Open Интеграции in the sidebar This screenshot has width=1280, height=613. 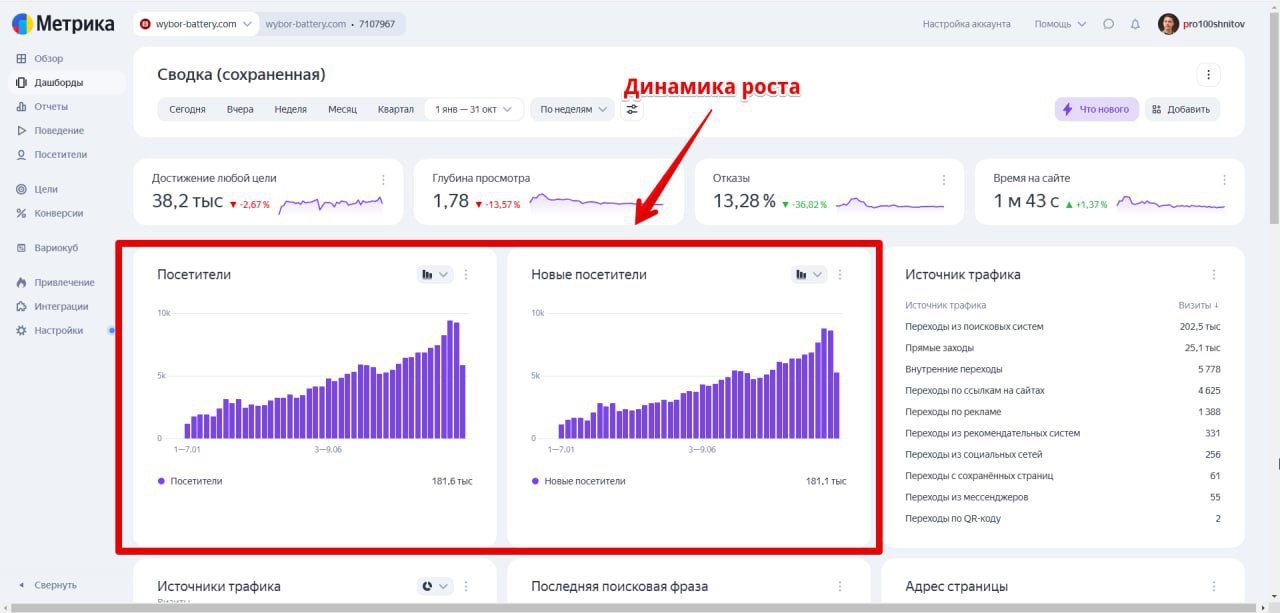61,307
